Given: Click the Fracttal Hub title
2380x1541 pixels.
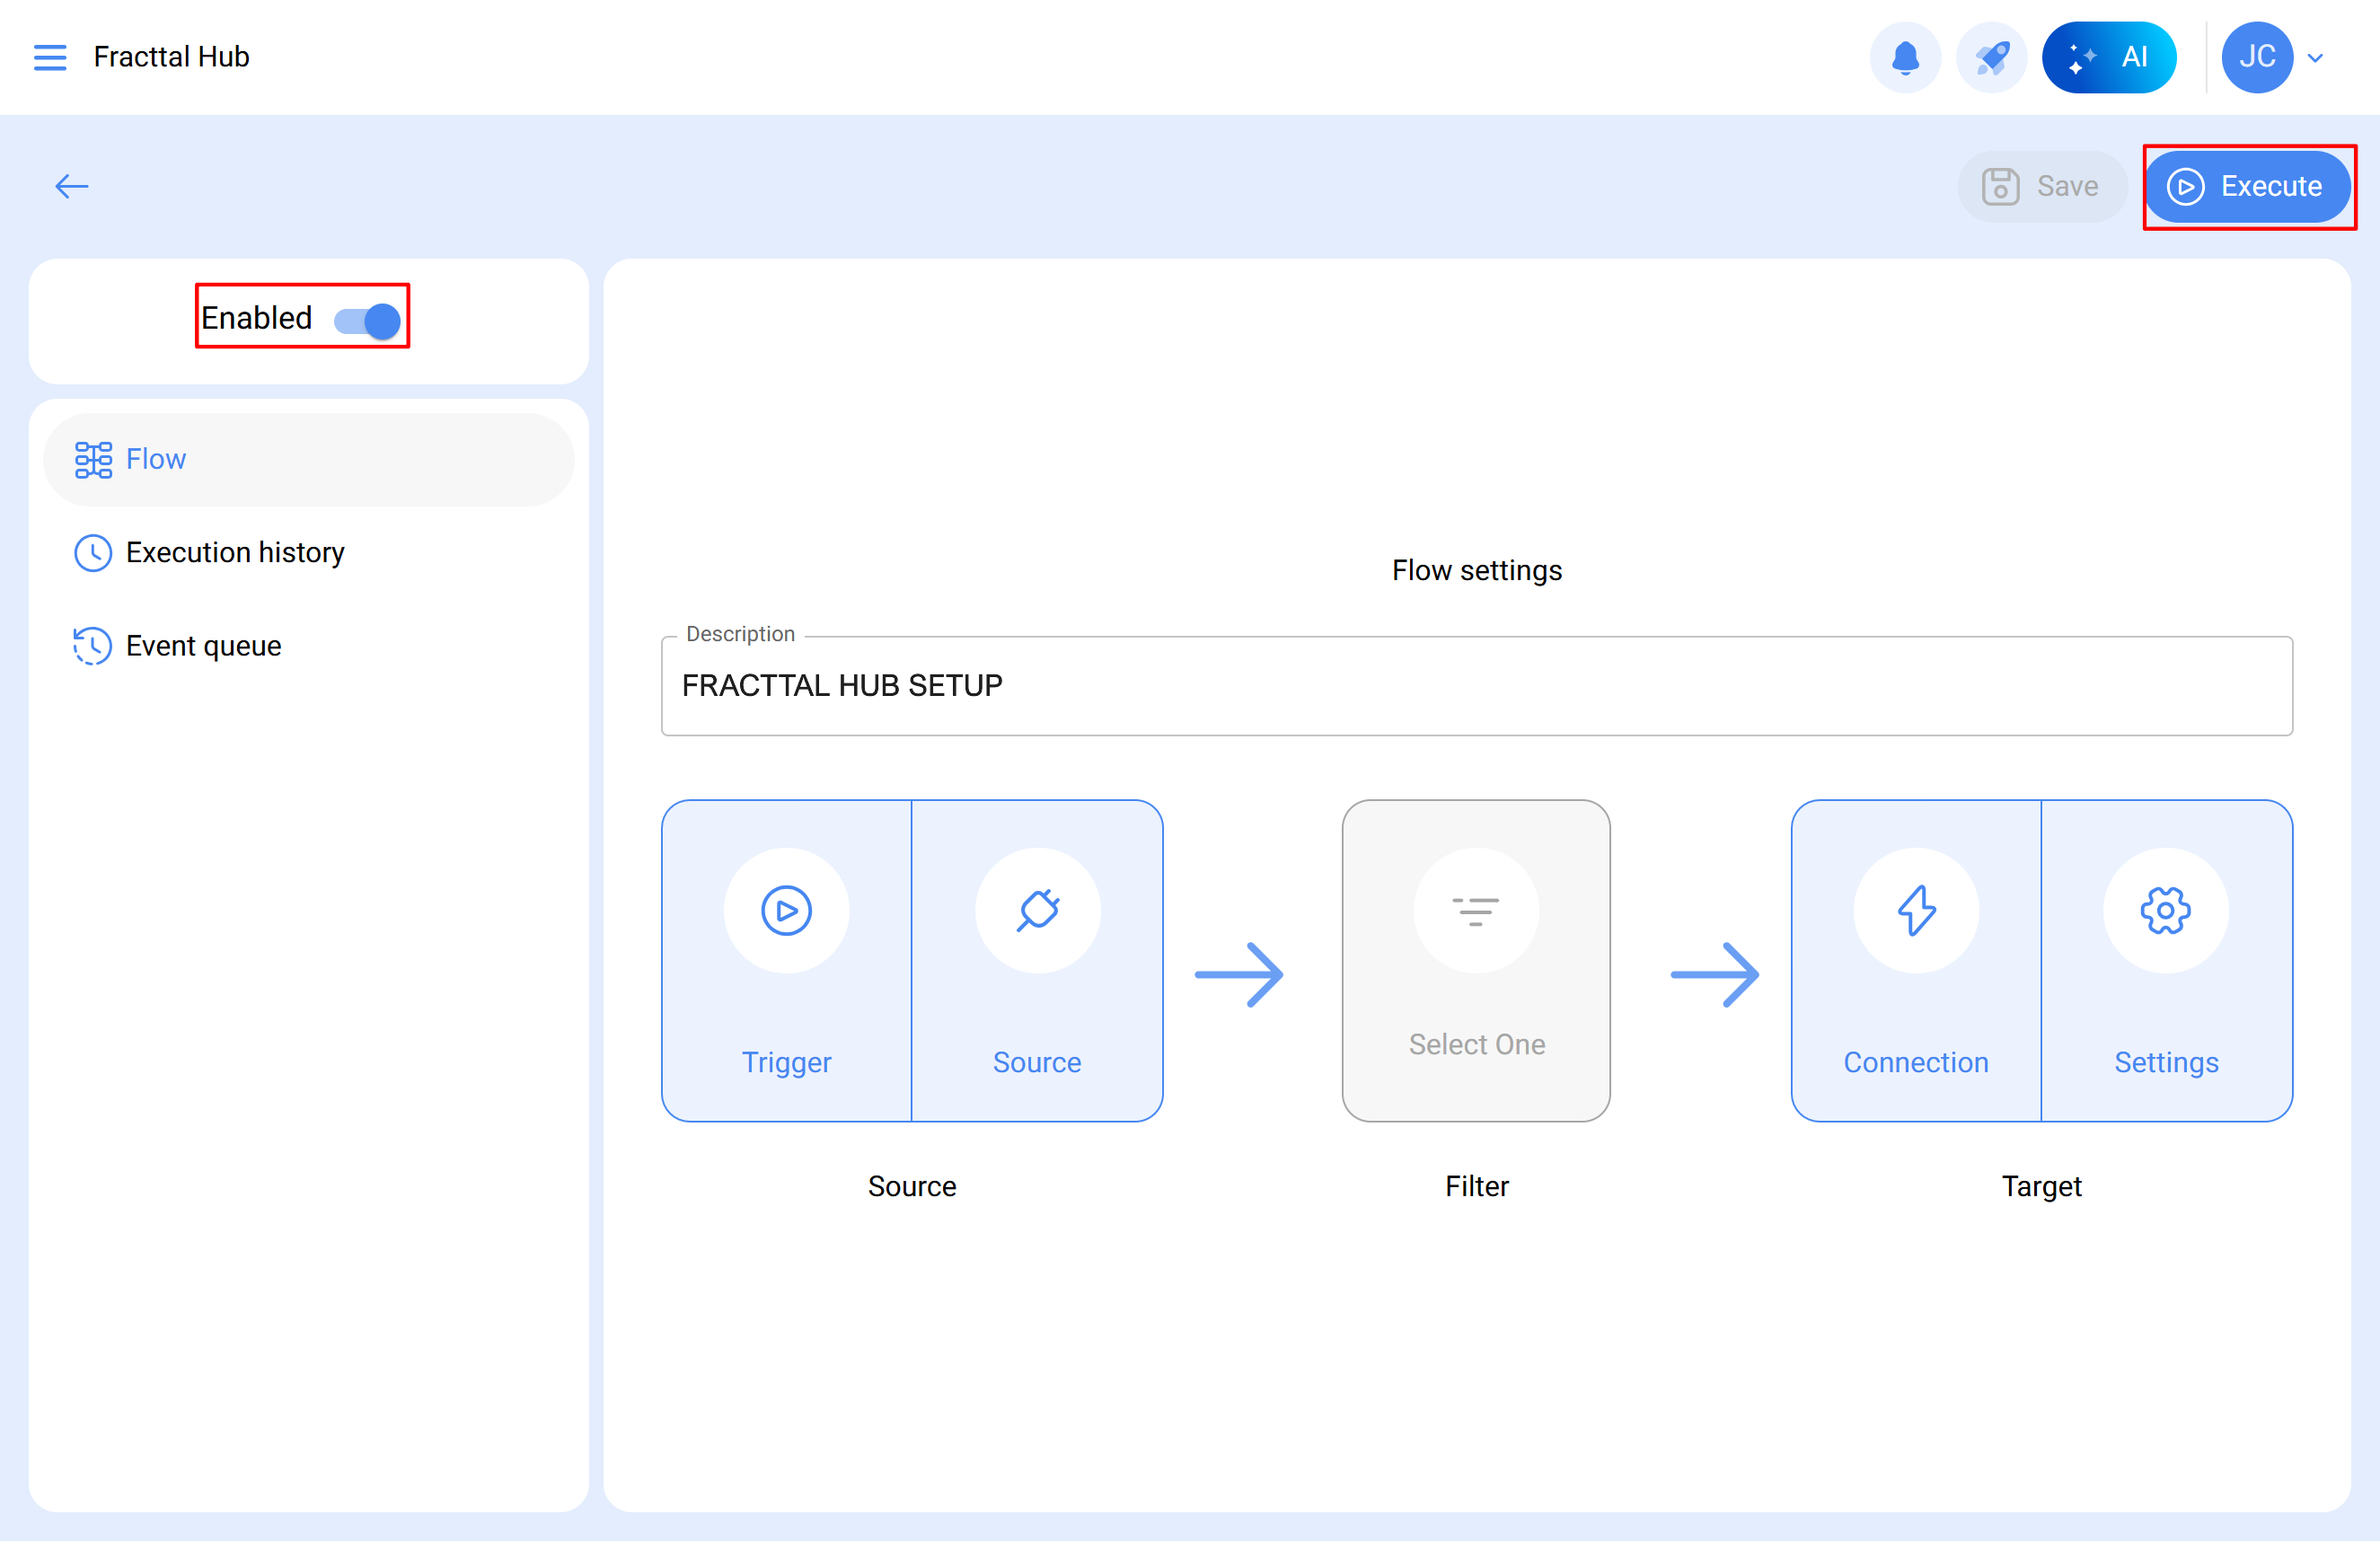Looking at the screenshot, I should (171, 57).
